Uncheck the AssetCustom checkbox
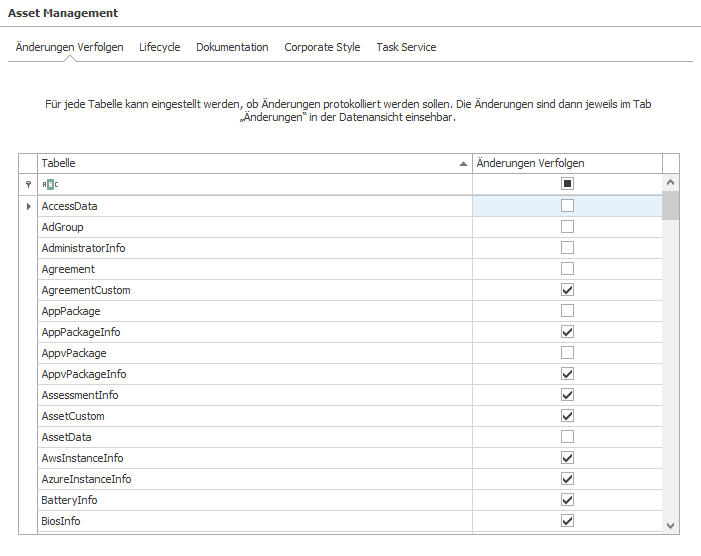The height and width of the screenshot is (556, 701). tap(567, 416)
